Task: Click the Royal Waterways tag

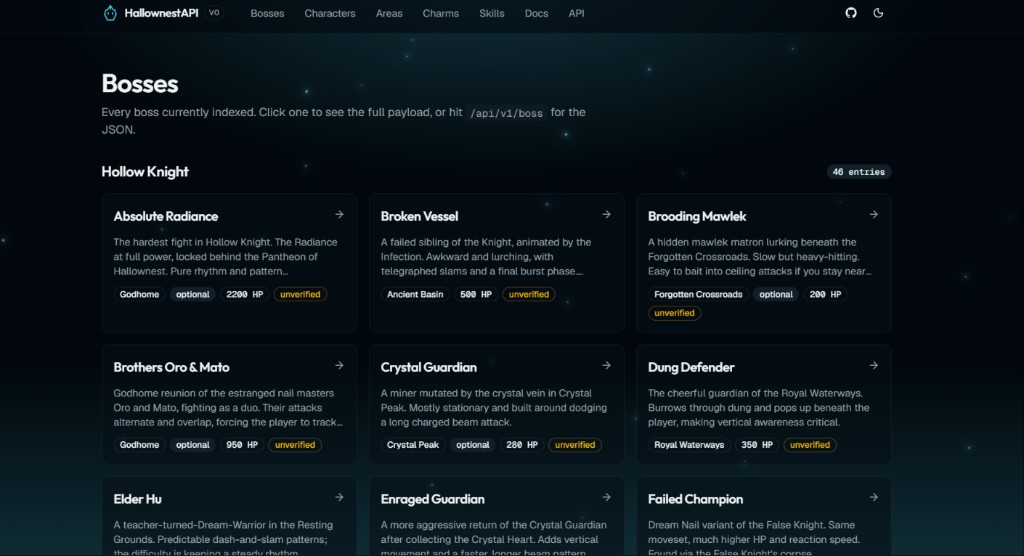Action: (x=689, y=445)
